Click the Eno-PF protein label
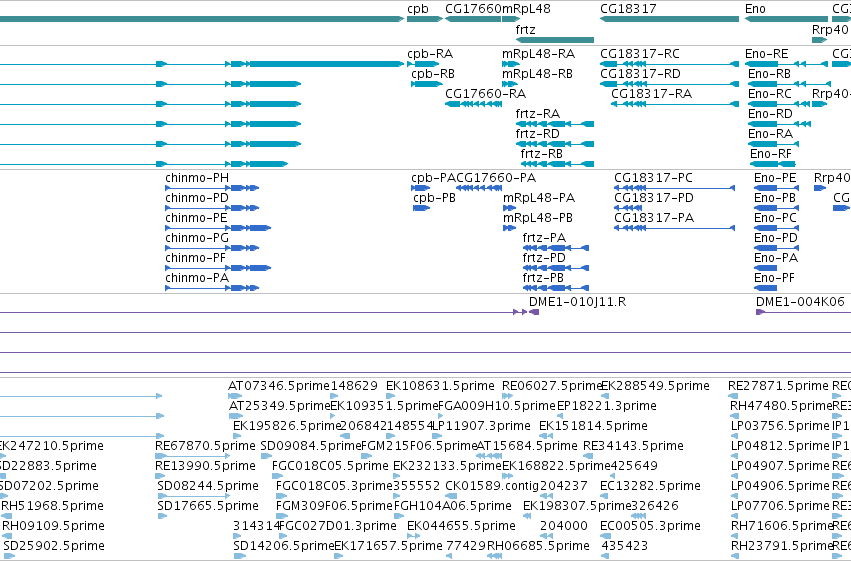Image resolution: width=851 pixels, height=561 pixels. point(774,278)
